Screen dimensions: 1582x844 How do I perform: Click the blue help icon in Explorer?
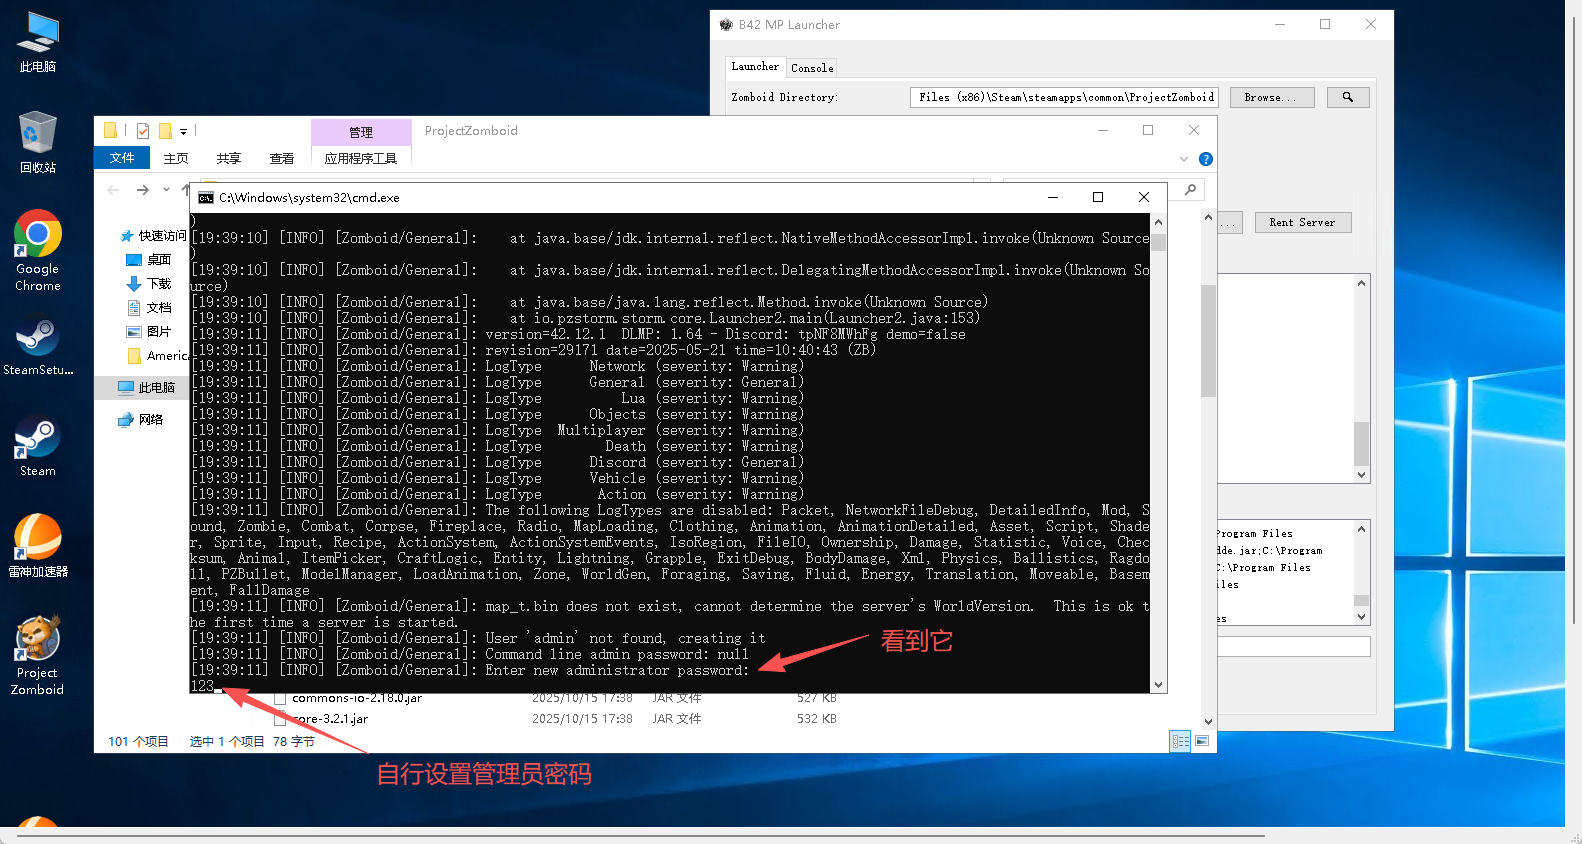click(x=1206, y=159)
